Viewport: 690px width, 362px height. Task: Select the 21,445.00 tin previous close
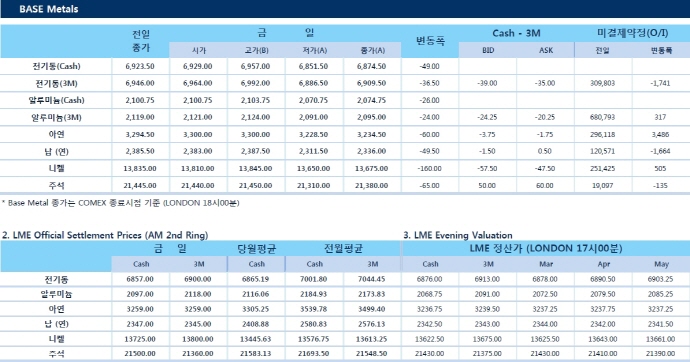coord(140,186)
